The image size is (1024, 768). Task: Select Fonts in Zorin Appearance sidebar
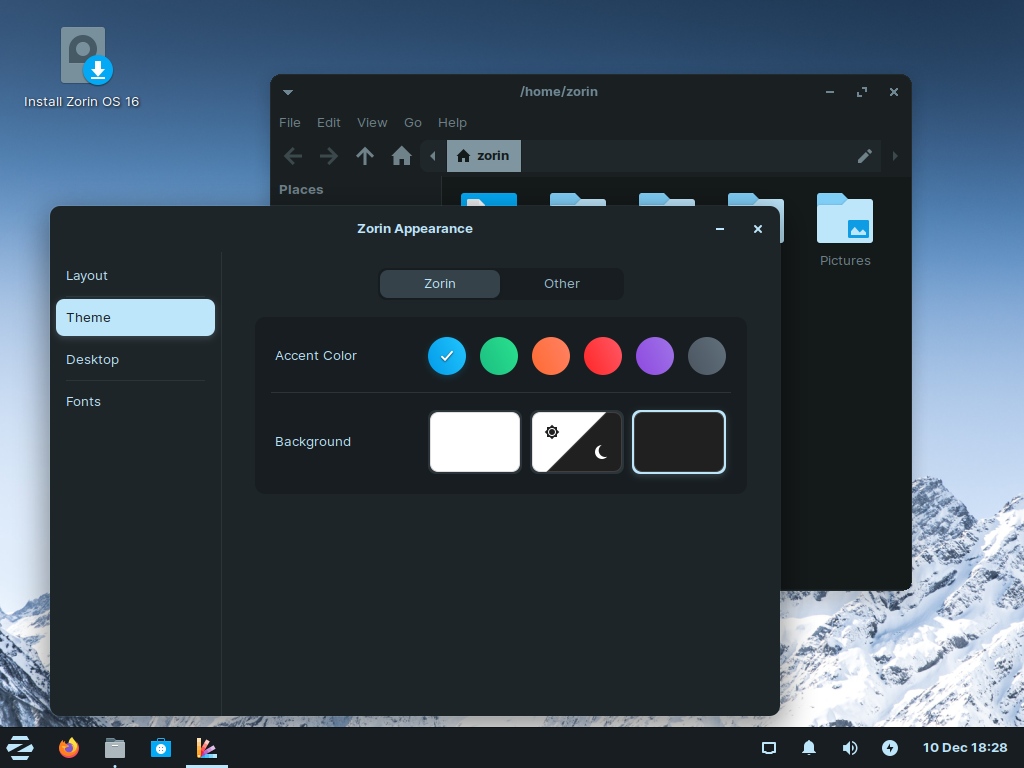(x=135, y=402)
